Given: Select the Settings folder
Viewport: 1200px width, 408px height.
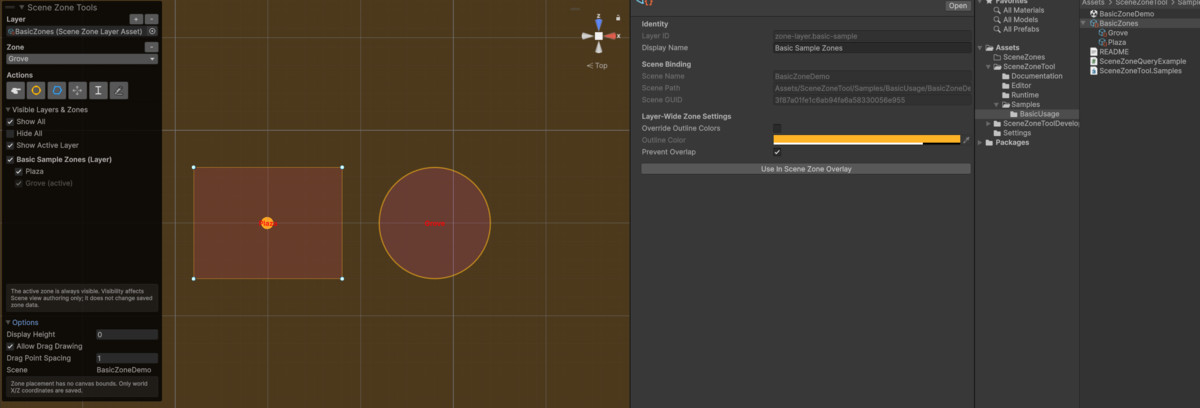Looking at the screenshot, I should [1010, 133].
